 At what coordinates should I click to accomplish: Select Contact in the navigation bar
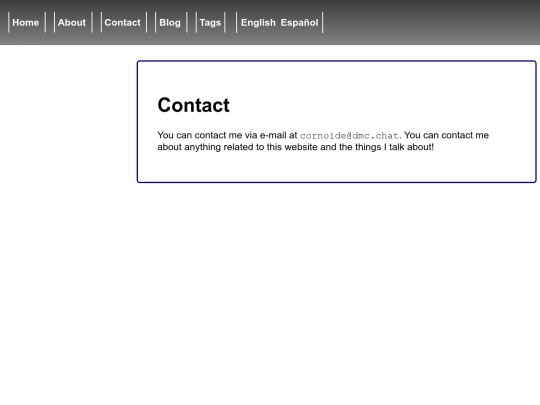[x=123, y=22]
